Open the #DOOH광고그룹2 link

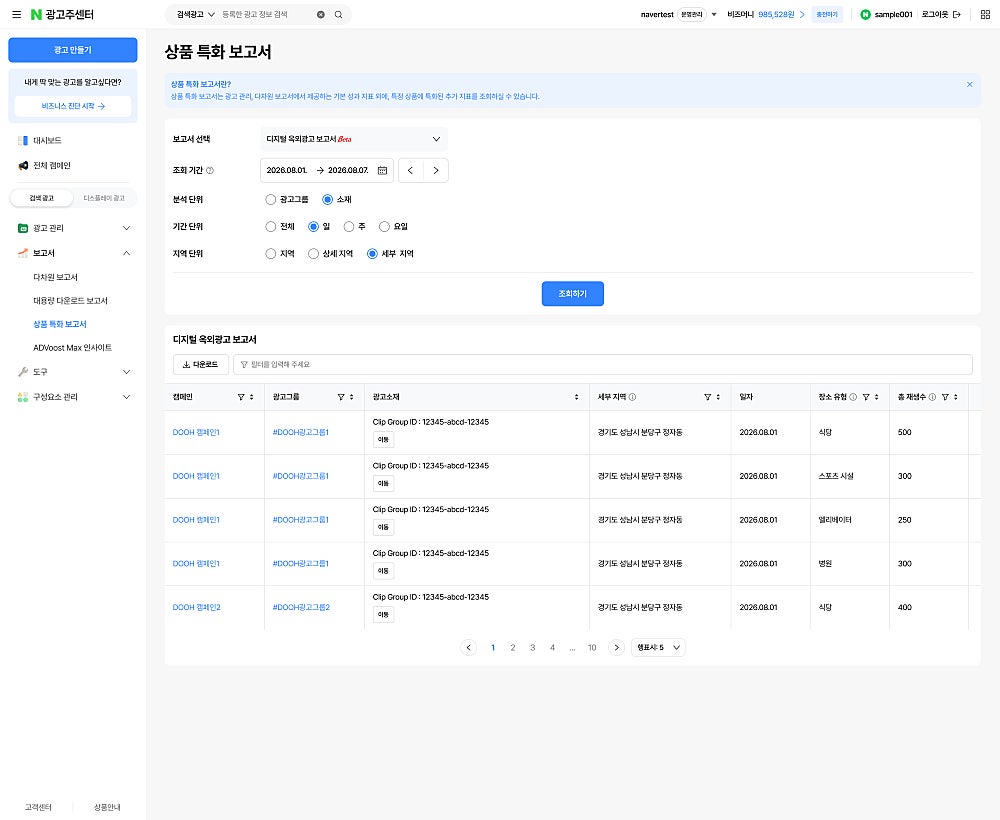click(x=301, y=608)
